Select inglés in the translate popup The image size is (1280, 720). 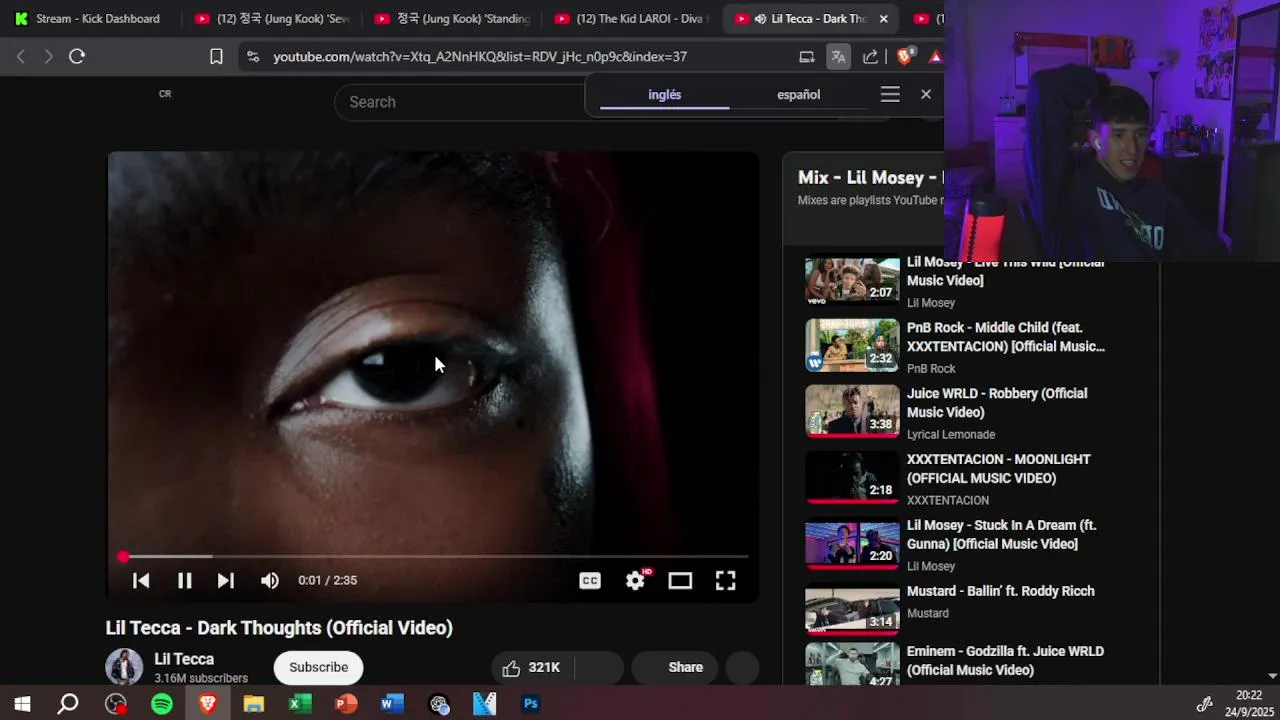pos(664,94)
